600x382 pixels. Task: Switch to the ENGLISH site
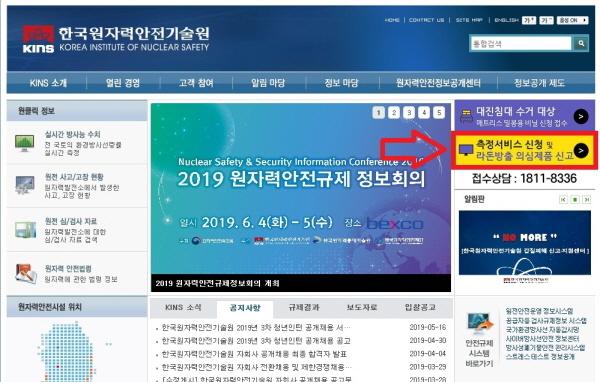coord(506,20)
